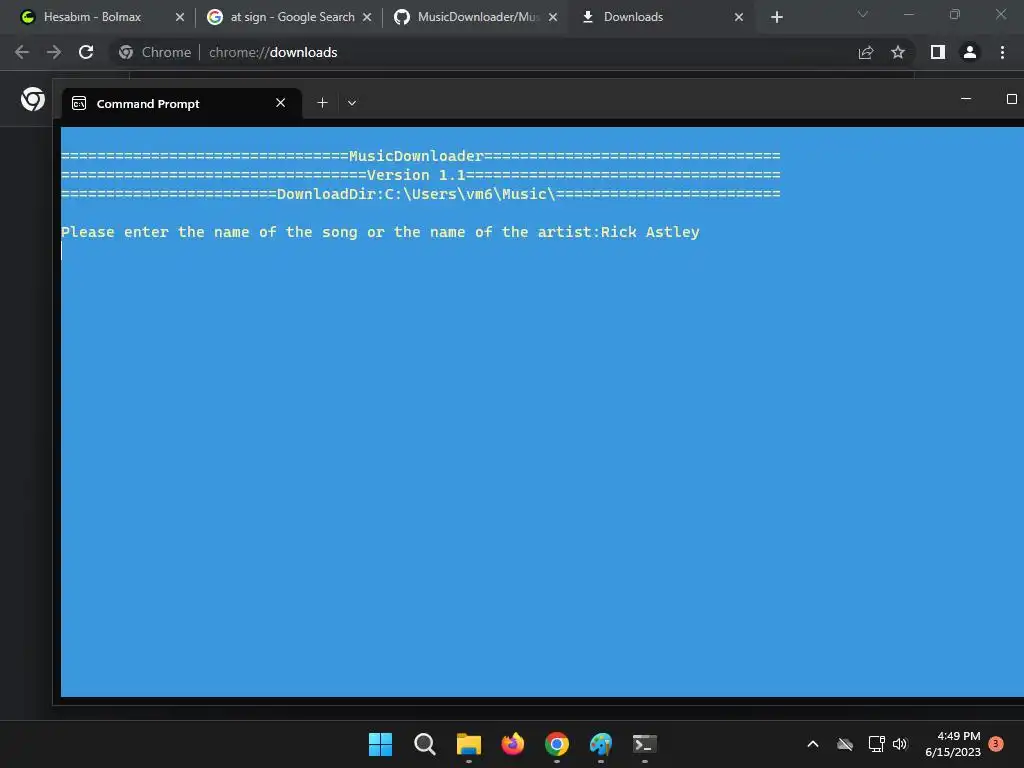Click the OneDrive cloud tray icon

pyautogui.click(x=845, y=744)
